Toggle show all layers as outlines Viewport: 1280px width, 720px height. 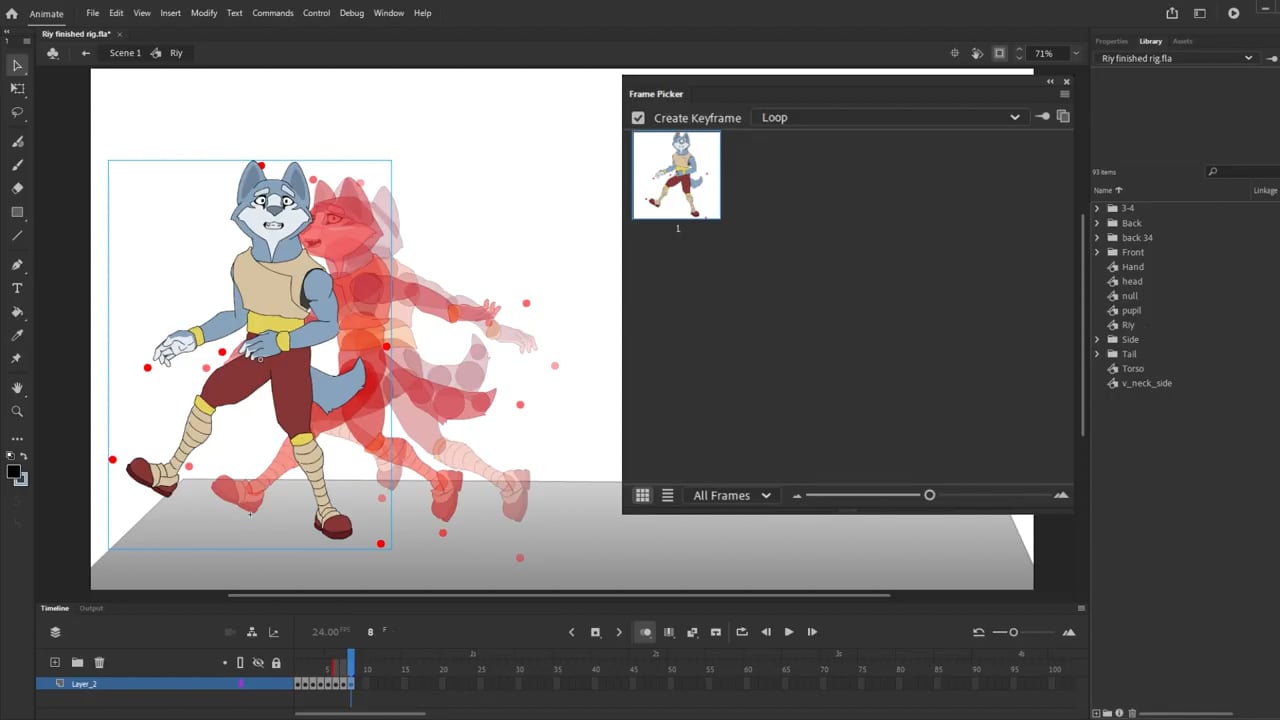240,662
